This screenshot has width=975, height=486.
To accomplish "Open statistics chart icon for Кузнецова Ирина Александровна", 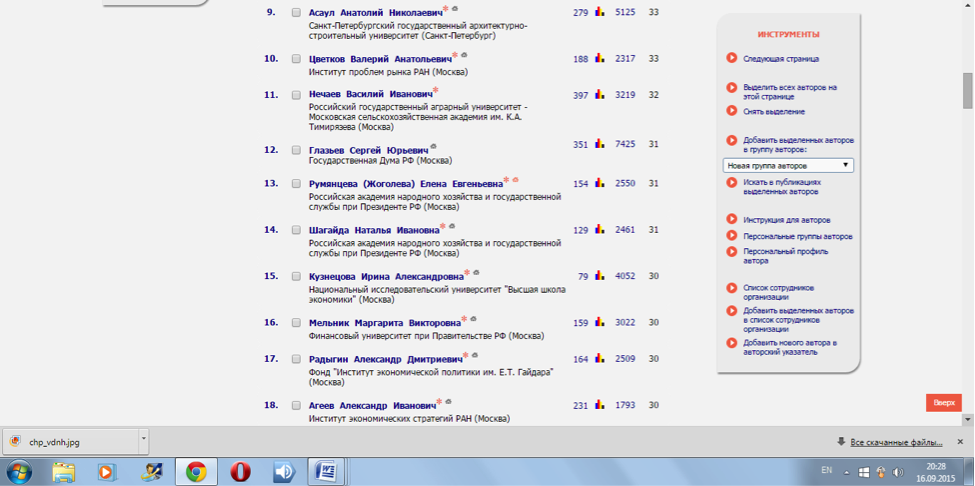I will click(600, 276).
